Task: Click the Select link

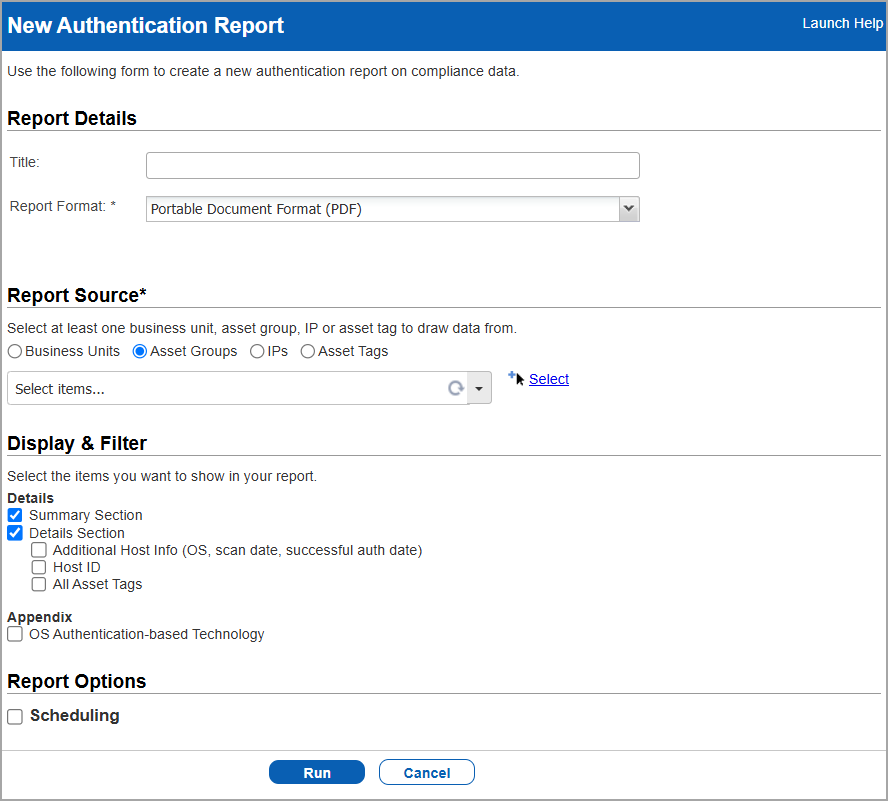Action: click(549, 379)
